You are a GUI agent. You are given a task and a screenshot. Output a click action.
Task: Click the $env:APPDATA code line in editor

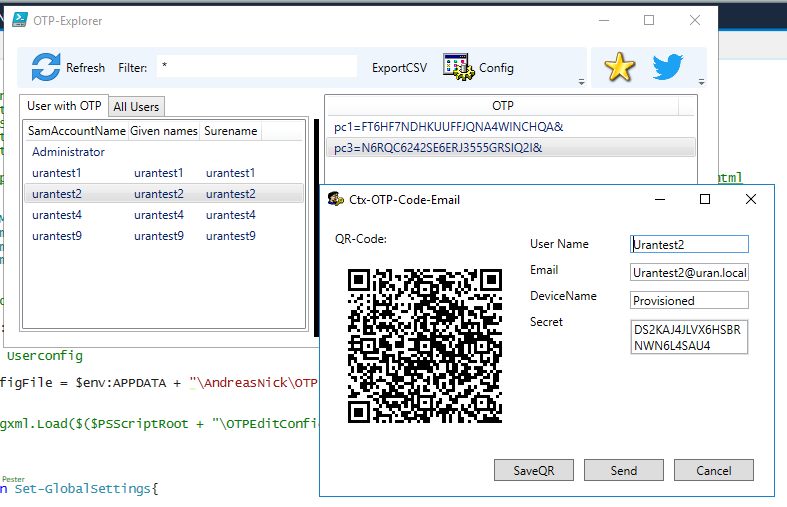(159, 383)
